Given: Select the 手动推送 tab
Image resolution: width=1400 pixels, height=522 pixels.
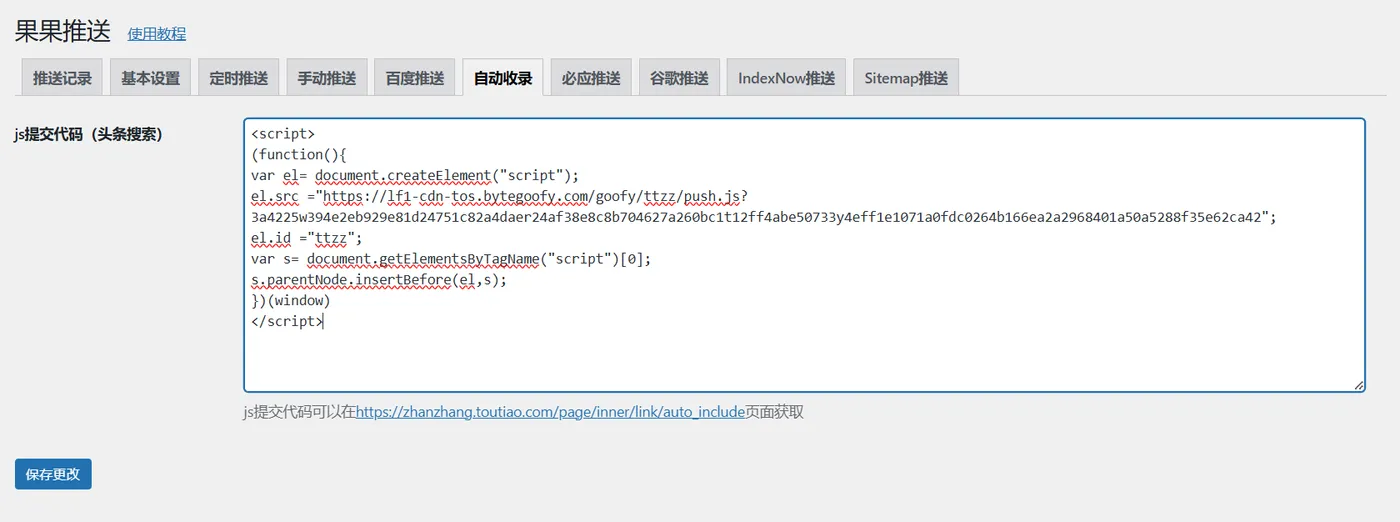Looking at the screenshot, I should click(326, 77).
